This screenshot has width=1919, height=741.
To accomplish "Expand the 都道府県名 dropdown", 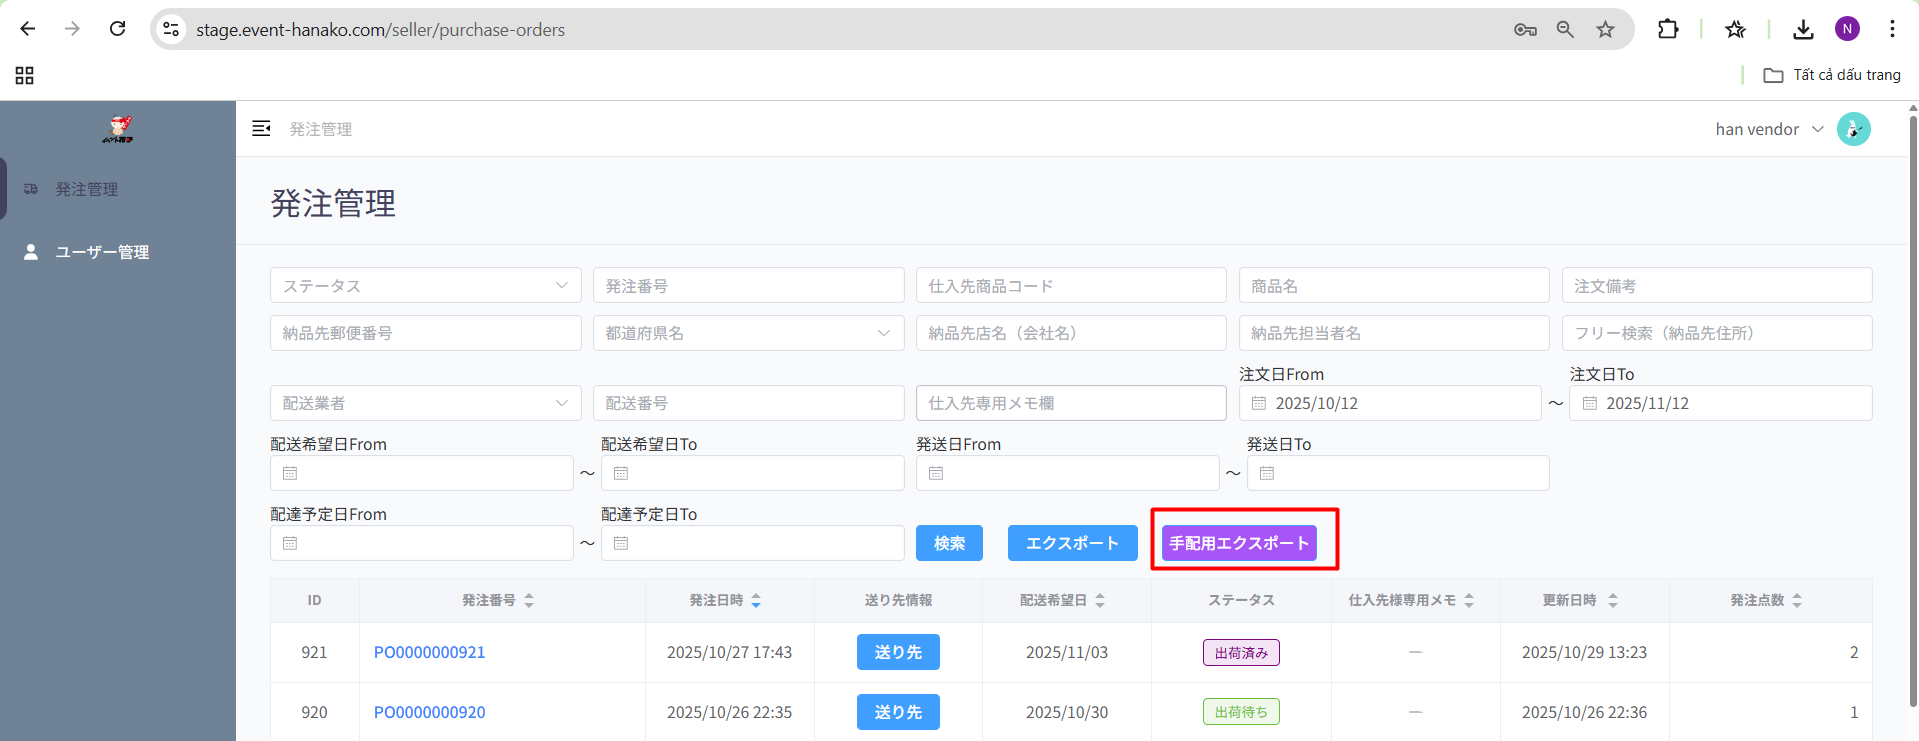I will [x=747, y=333].
